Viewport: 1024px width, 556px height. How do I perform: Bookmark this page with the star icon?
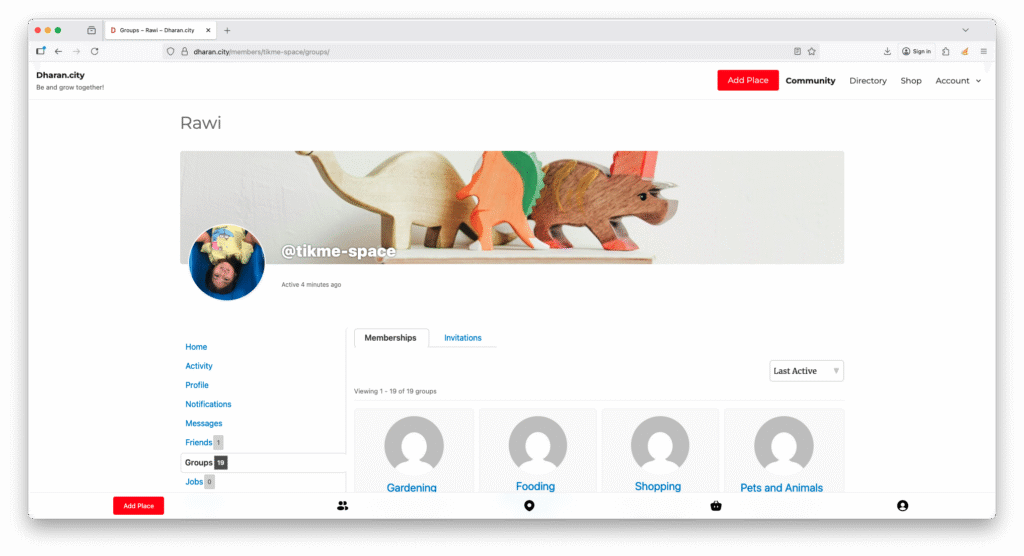pyautogui.click(x=812, y=51)
